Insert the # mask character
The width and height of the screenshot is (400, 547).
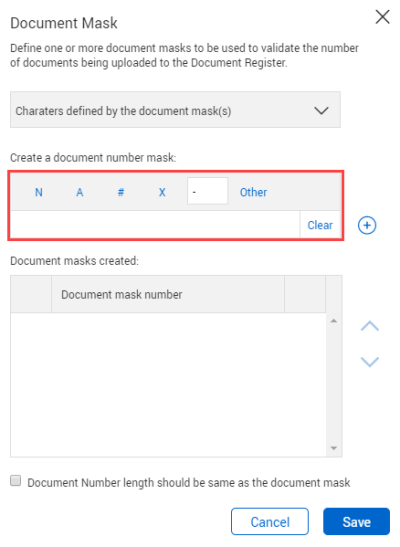(x=121, y=192)
